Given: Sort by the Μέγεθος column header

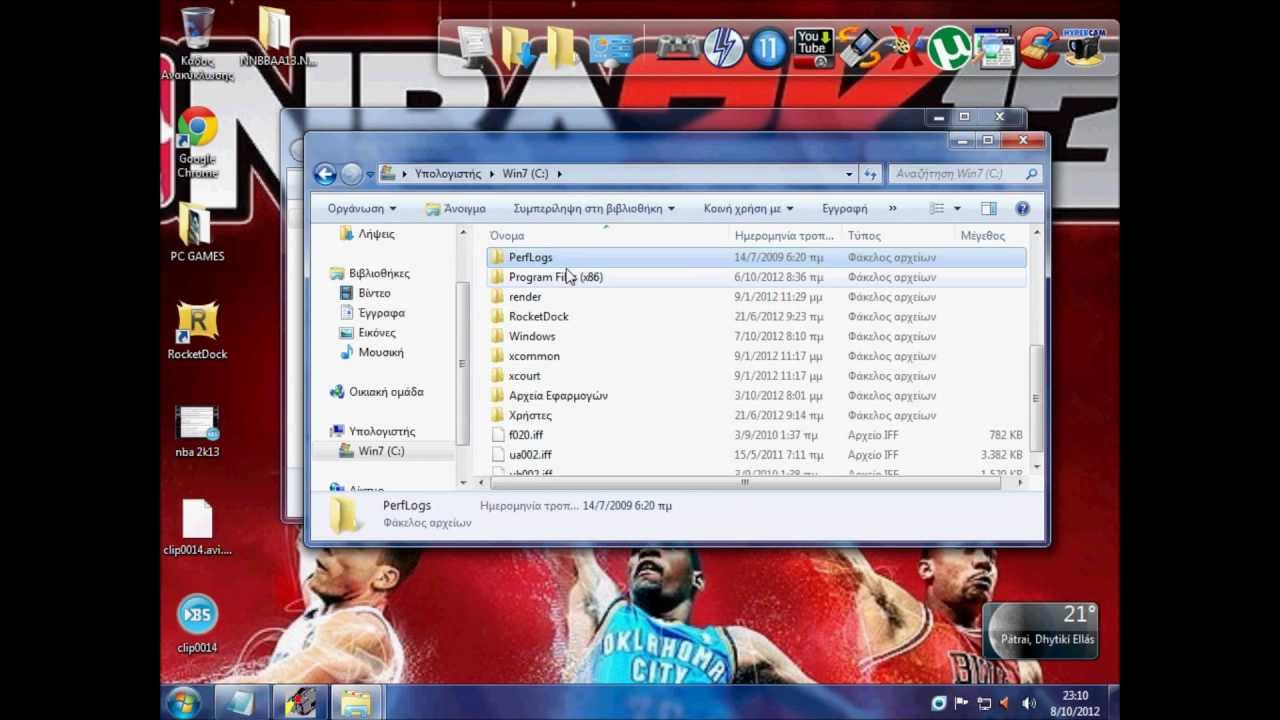Looking at the screenshot, I should pos(983,236).
